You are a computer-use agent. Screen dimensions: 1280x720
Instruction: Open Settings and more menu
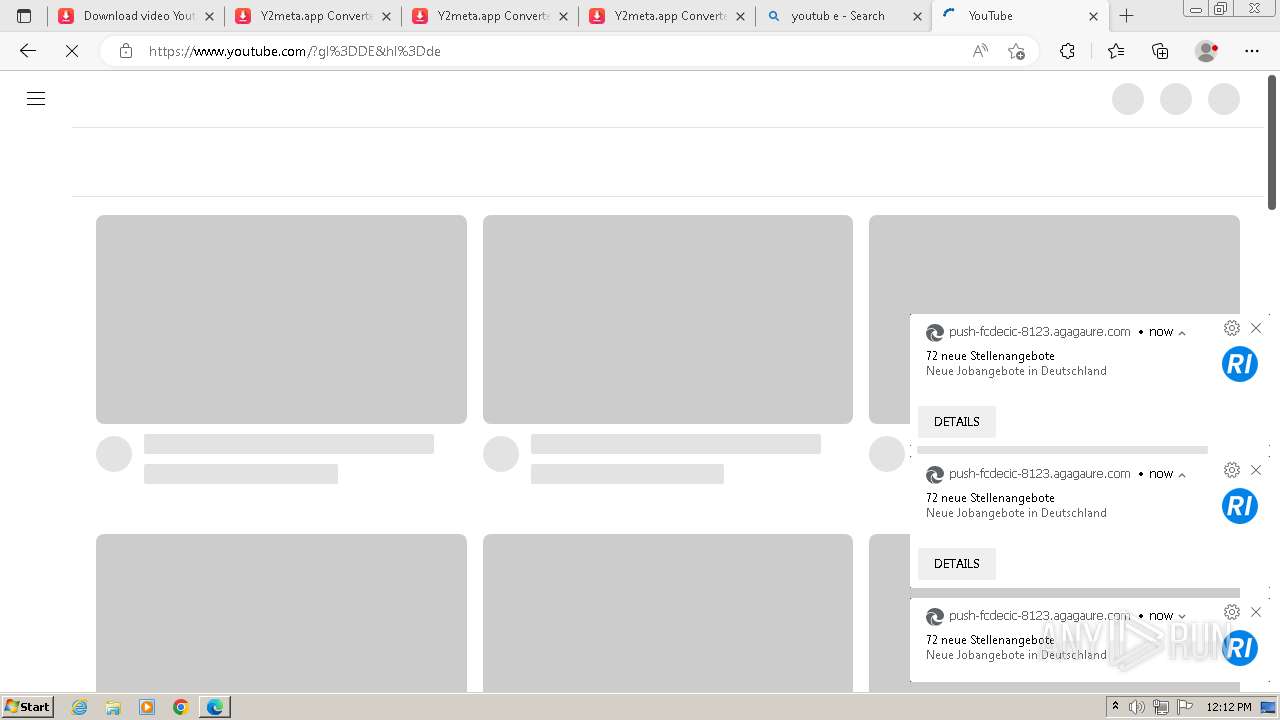point(1252,51)
